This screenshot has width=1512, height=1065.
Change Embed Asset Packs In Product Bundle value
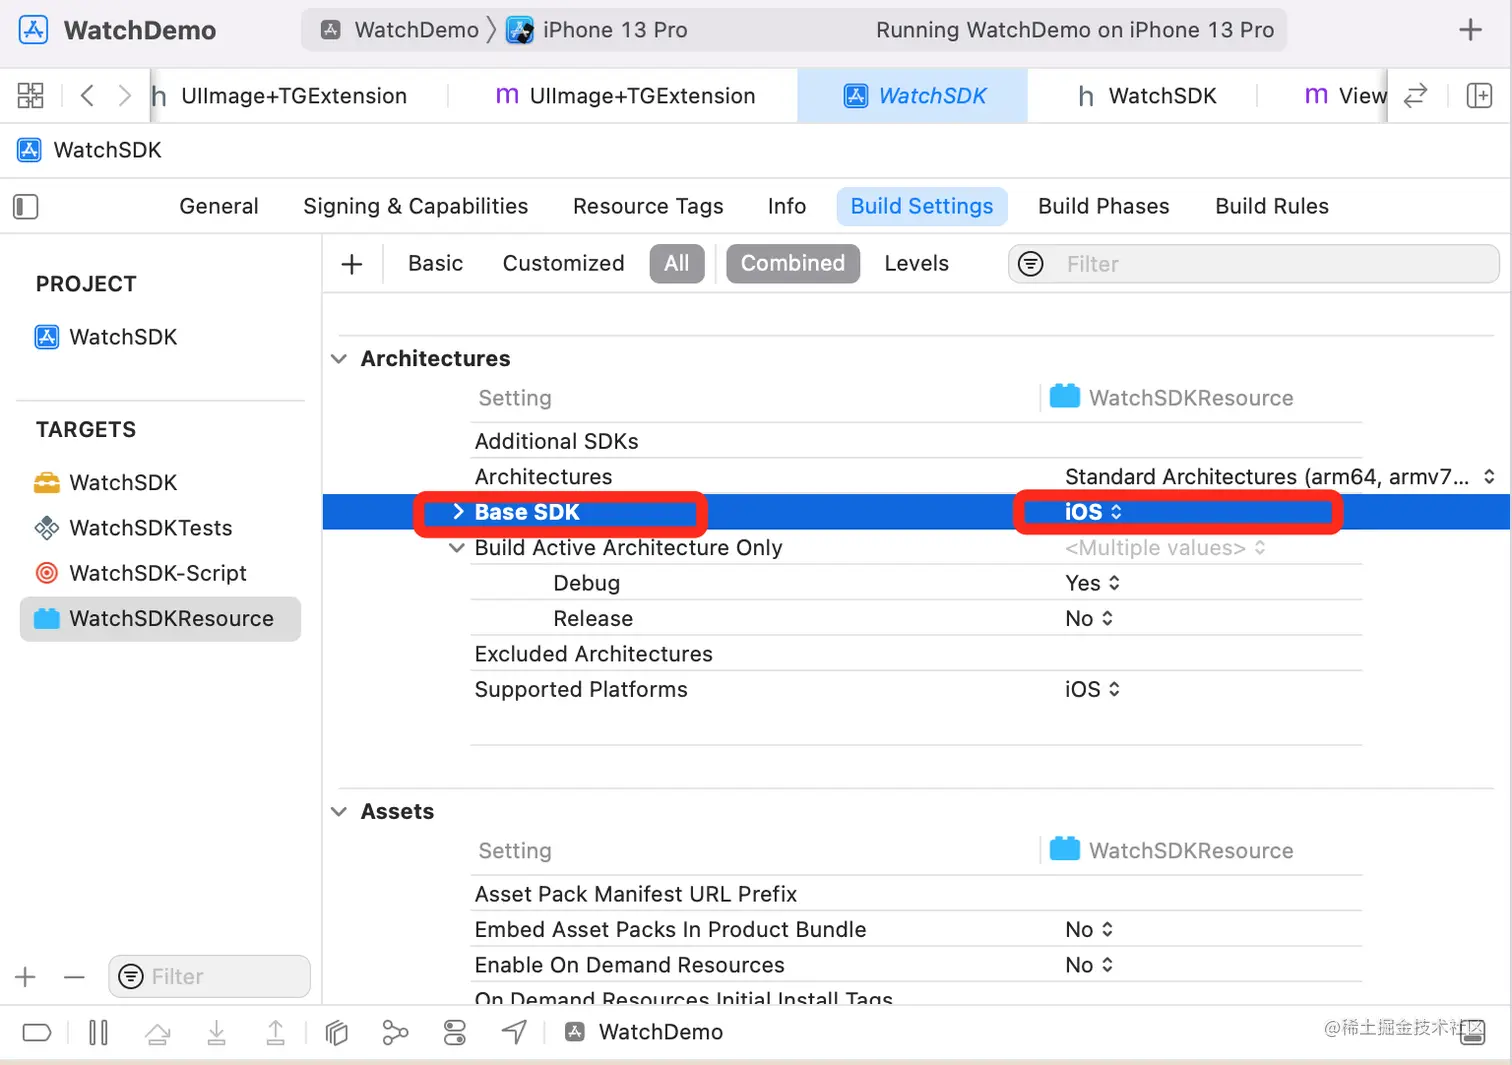pyautogui.click(x=1089, y=930)
